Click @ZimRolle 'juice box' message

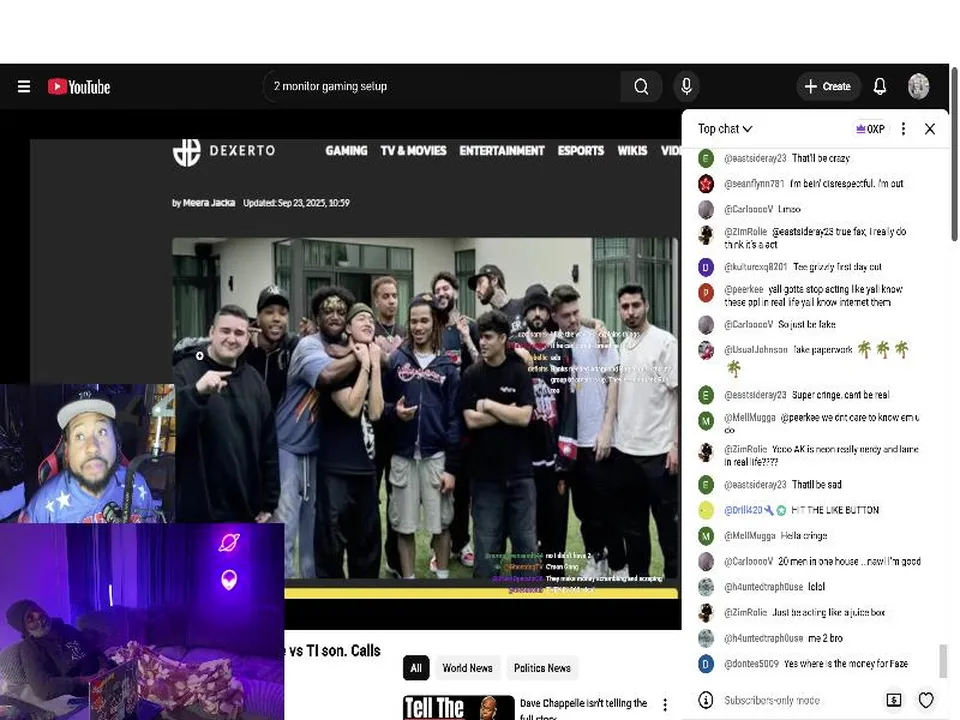point(828,612)
